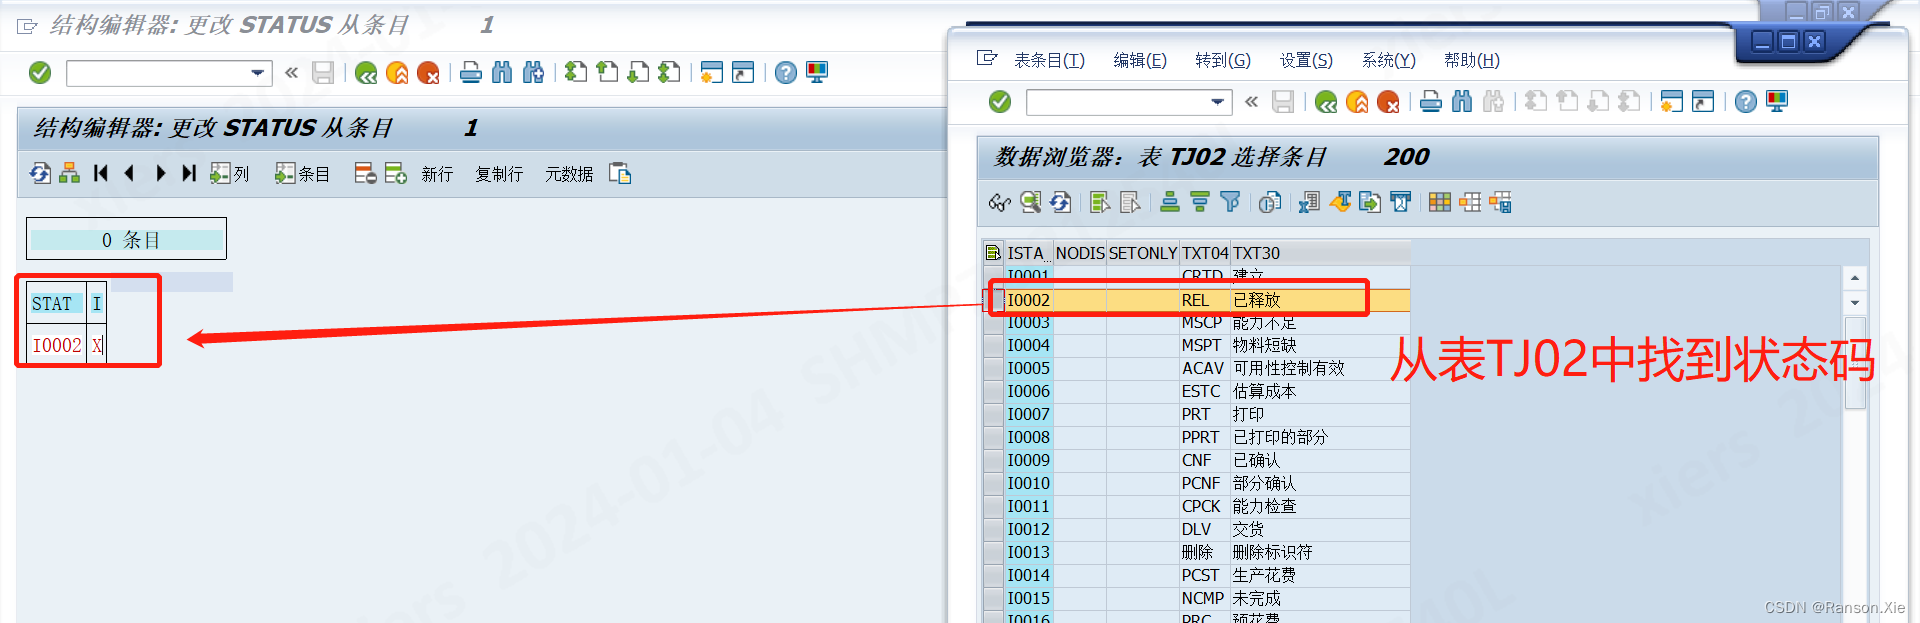Click the I0002 value field in structure editor
The height and width of the screenshot is (623, 1920).
pos(56,346)
